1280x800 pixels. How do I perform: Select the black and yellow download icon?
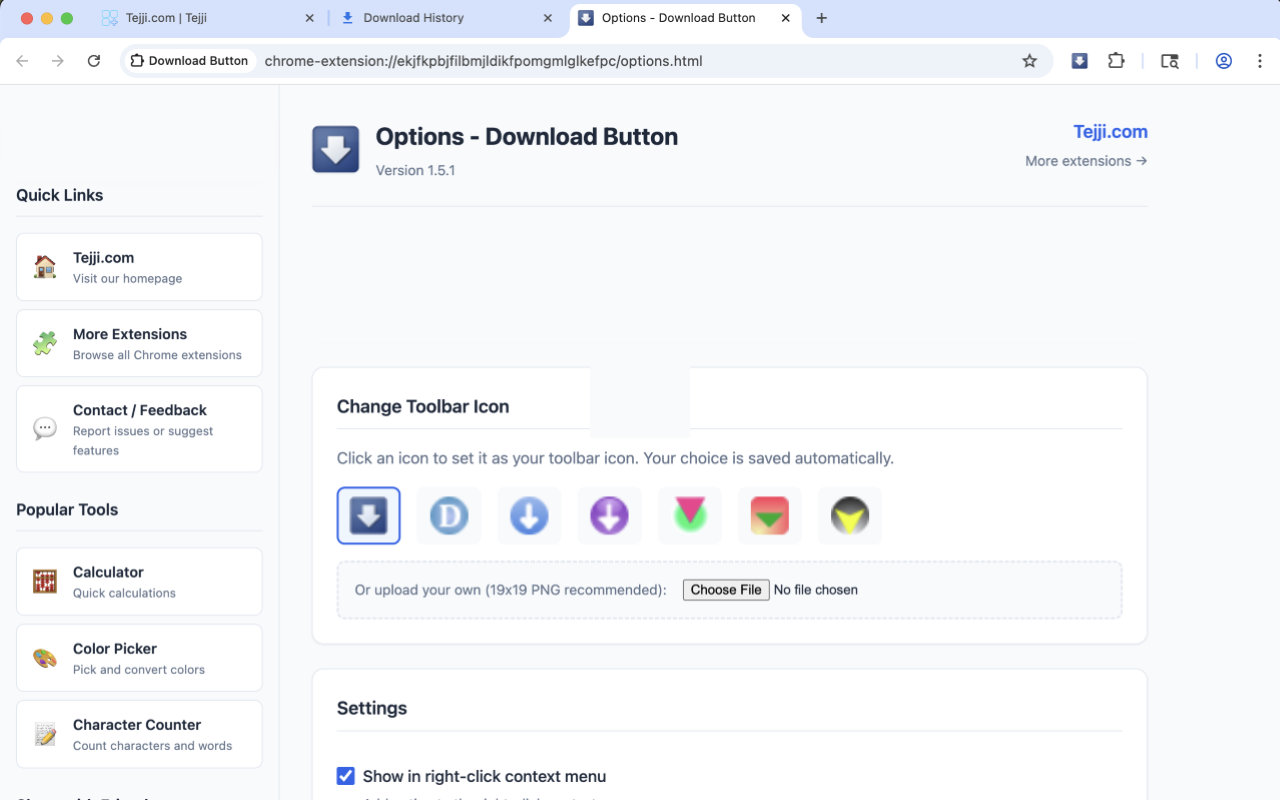click(x=849, y=515)
